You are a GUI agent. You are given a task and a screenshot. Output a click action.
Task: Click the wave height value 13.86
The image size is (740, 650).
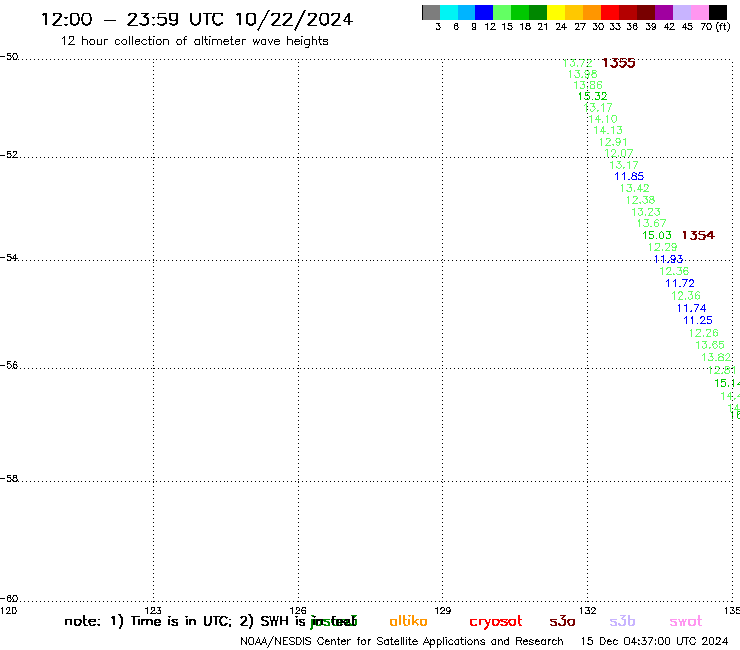588,85
